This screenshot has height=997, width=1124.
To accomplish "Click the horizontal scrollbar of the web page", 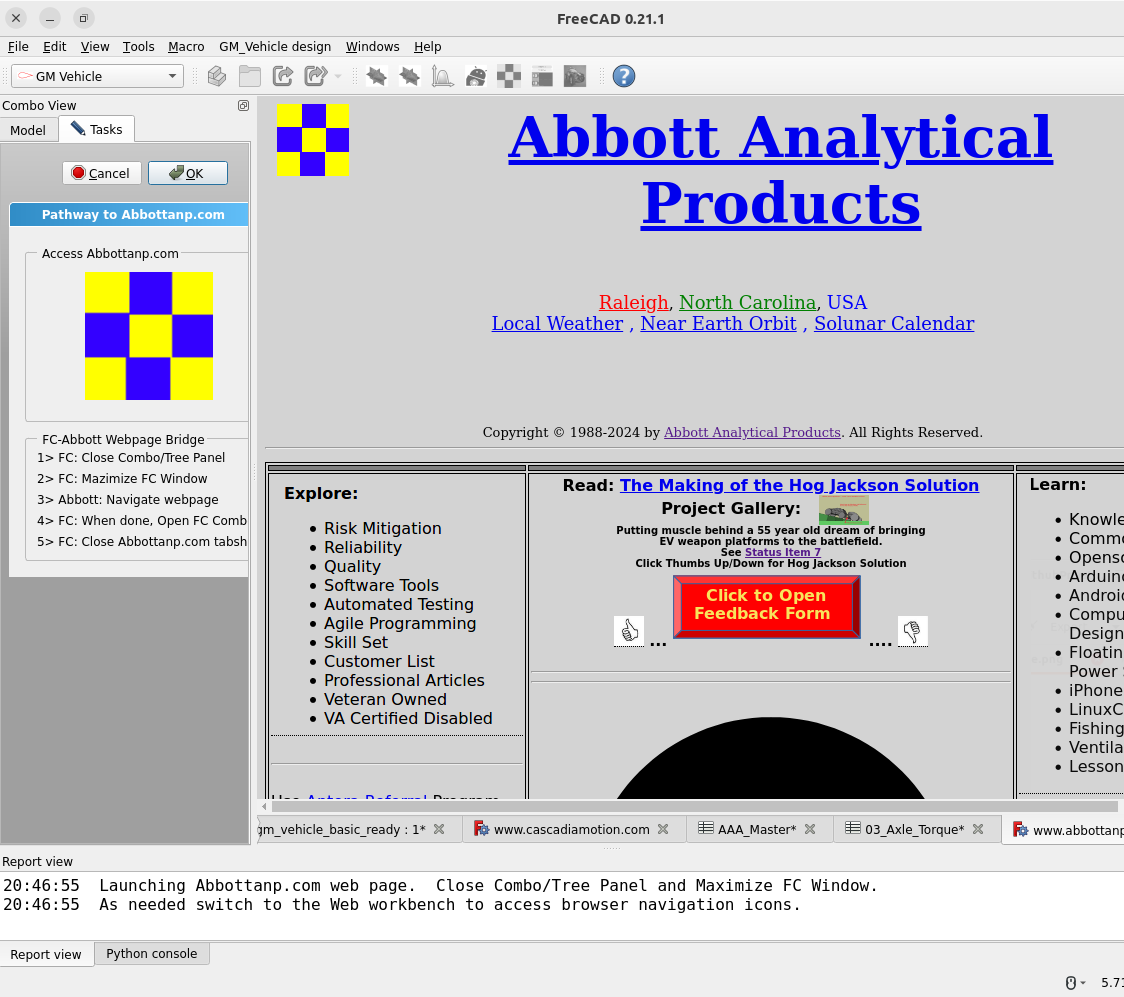I will pos(690,806).
